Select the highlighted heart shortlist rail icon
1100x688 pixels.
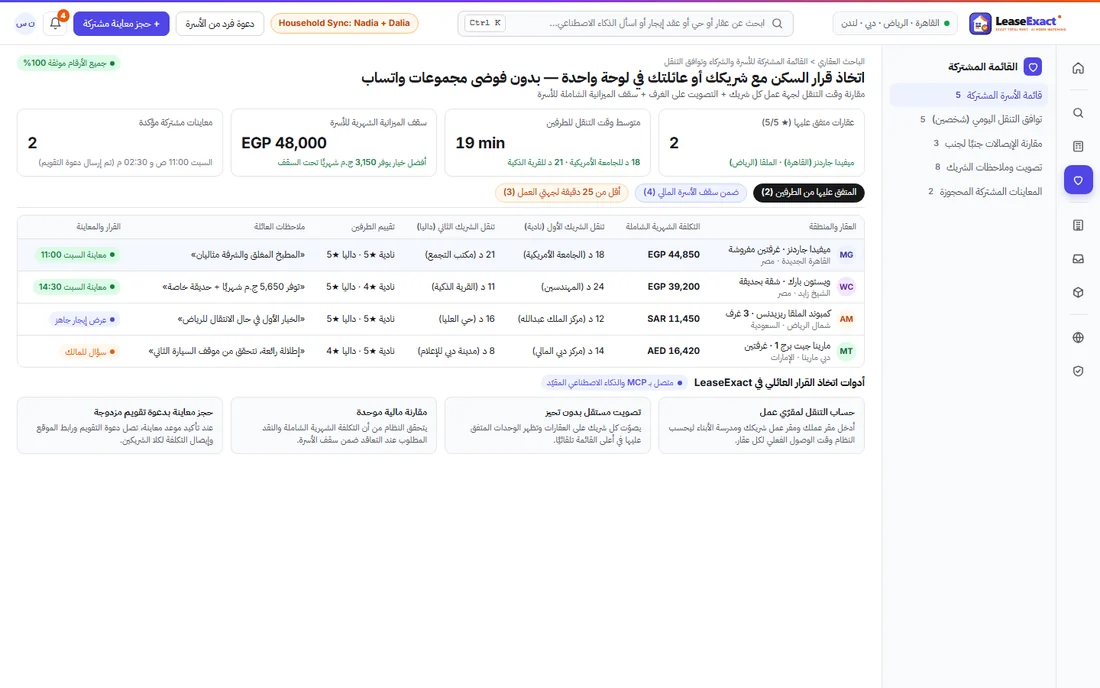tap(1078, 180)
